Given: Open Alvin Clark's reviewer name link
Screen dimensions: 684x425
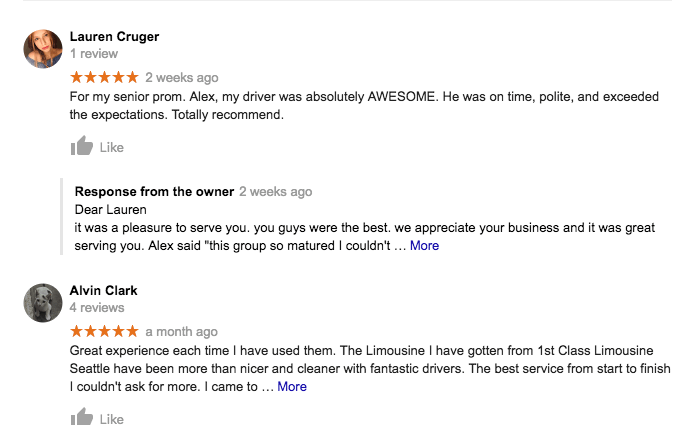Looking at the screenshot, I should (104, 291).
